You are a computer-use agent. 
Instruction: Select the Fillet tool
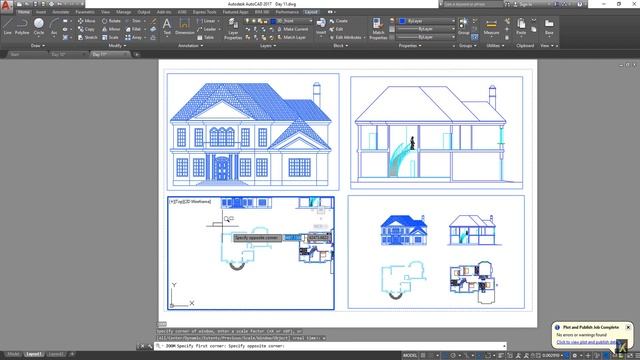pos(133,29)
